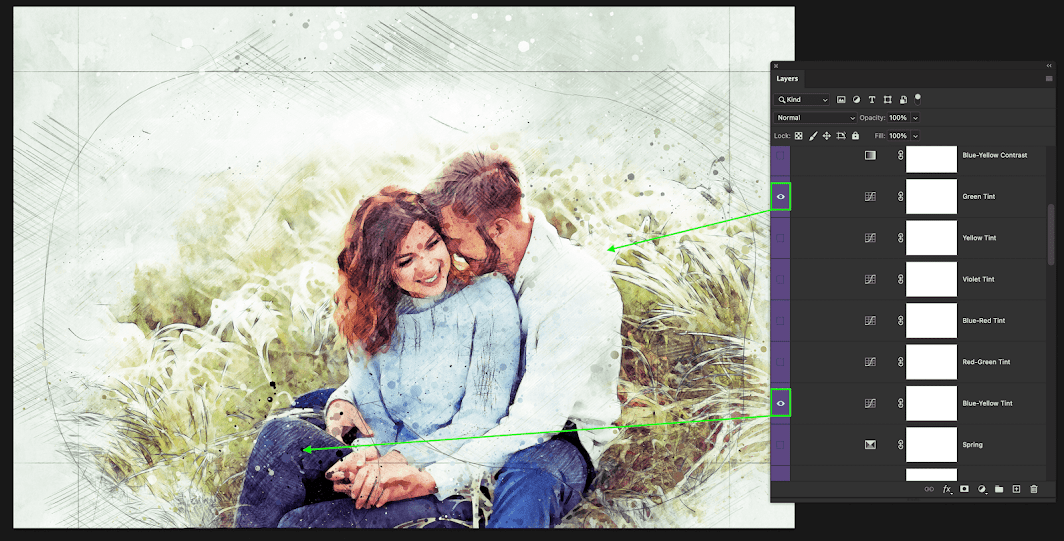Hide the Green Tint layer
The height and width of the screenshot is (541, 1064).
pyautogui.click(x=780, y=197)
